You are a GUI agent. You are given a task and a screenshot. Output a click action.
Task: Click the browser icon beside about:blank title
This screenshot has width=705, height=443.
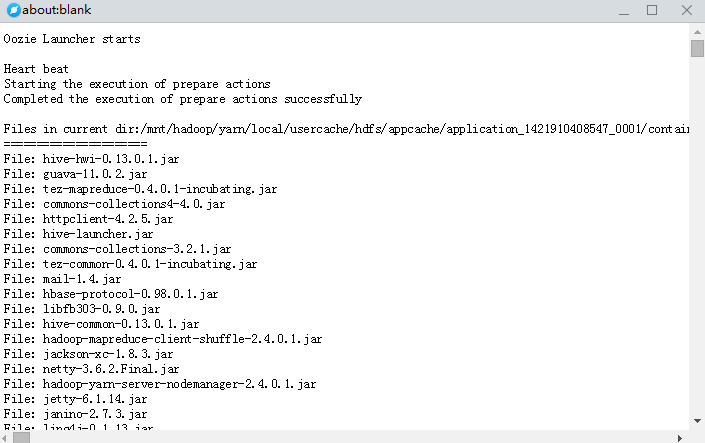[14, 10]
